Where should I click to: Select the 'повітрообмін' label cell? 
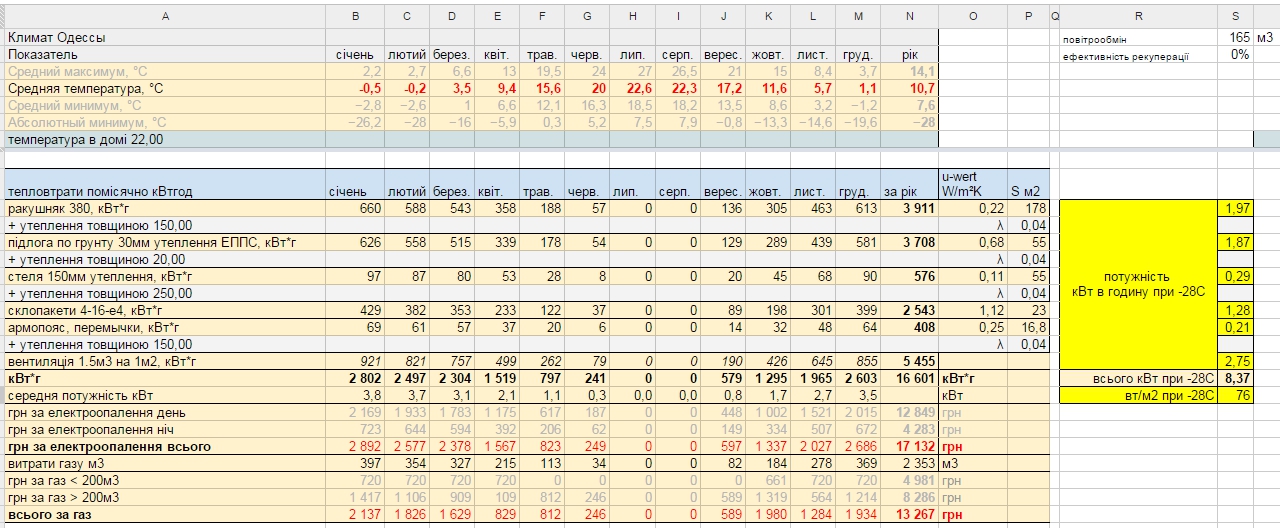[x=1138, y=37]
